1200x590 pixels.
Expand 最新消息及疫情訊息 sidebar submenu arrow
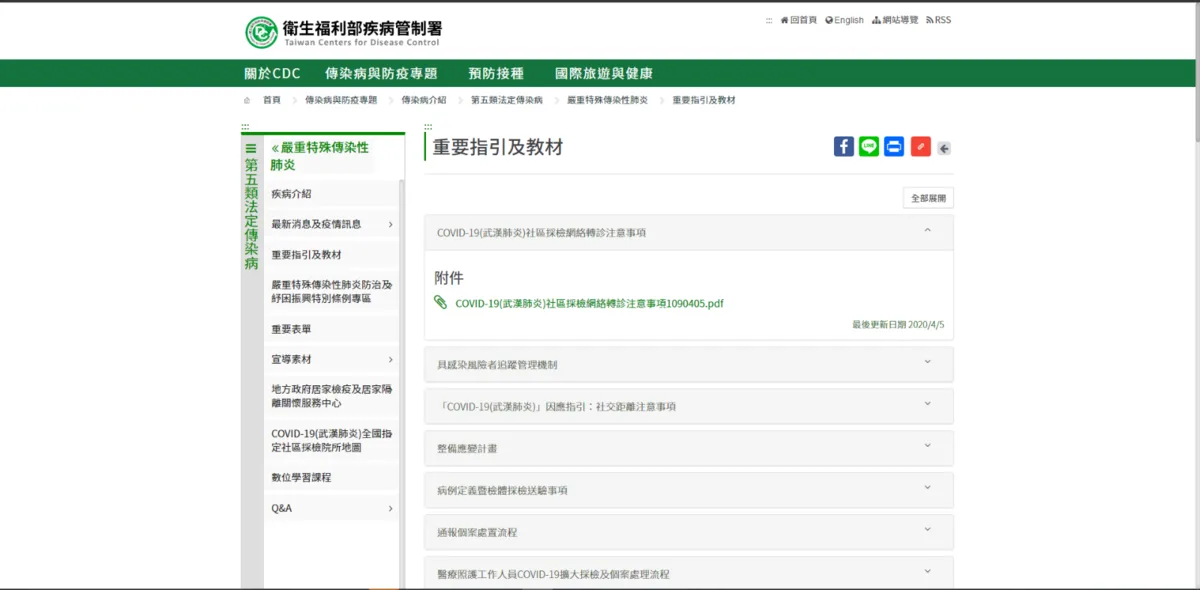click(x=390, y=224)
